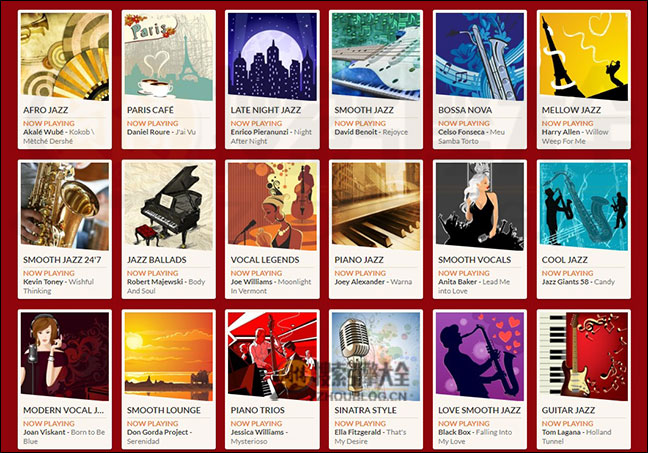Image resolution: width=648 pixels, height=453 pixels.
Task: Open the Smooth Jazz 24'7 title link
Action: pos(62,260)
